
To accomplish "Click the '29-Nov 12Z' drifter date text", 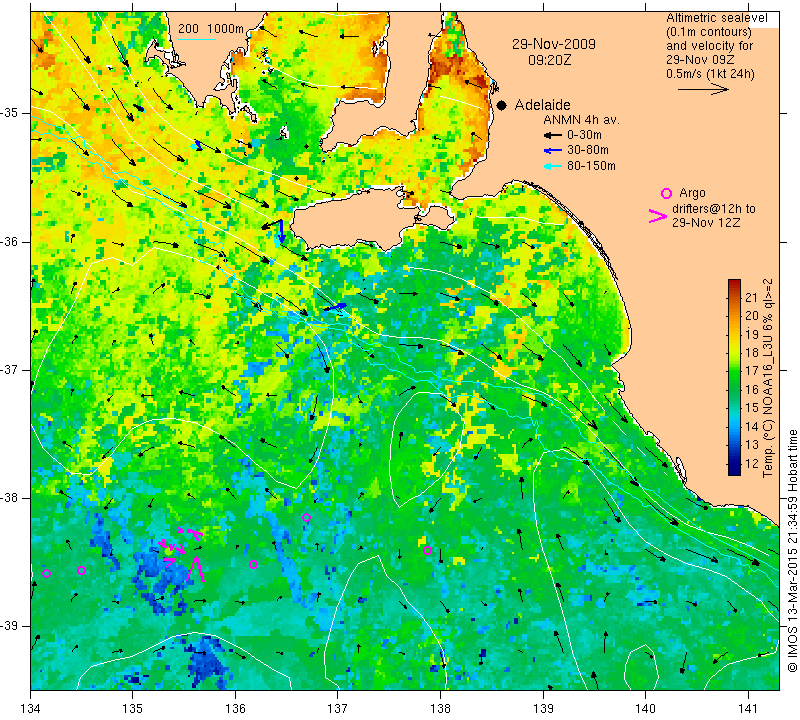I will click(x=706, y=222).
